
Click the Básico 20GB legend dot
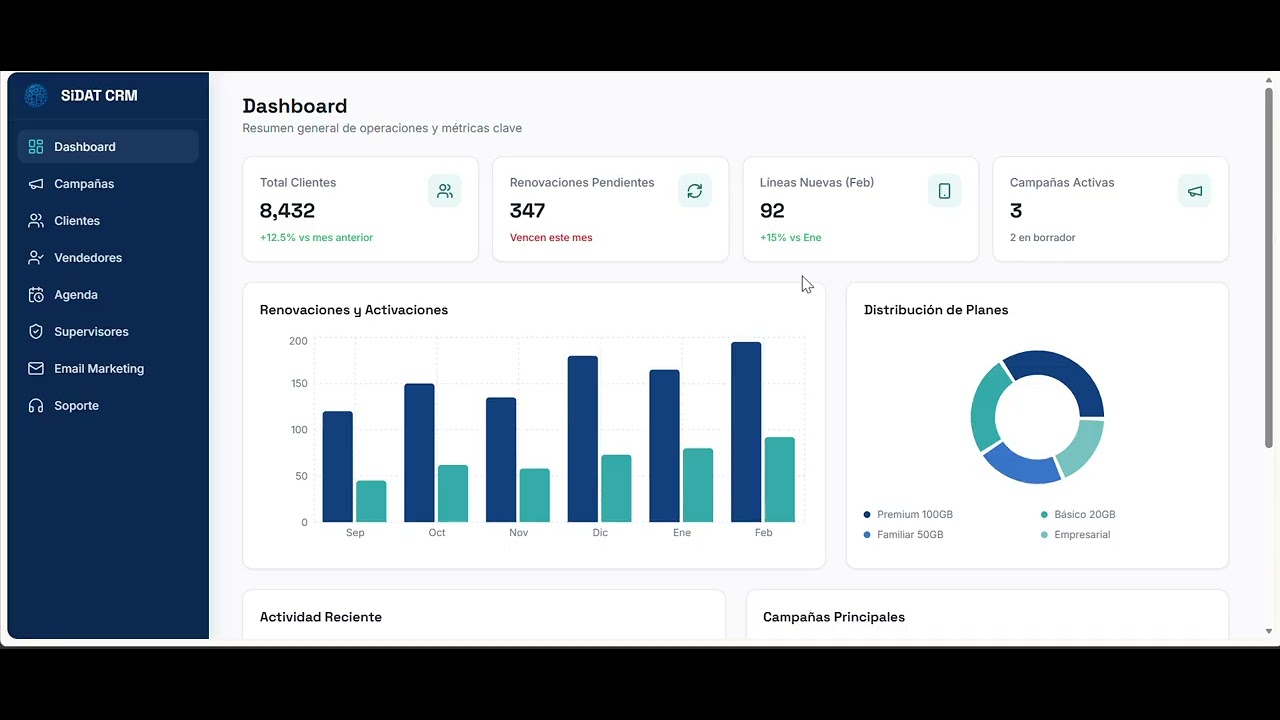(x=1044, y=515)
